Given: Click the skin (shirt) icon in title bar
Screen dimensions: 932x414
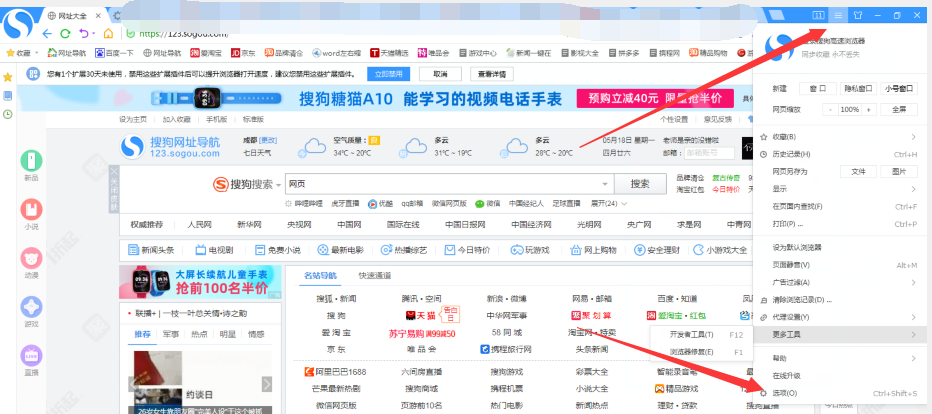Looking at the screenshot, I should pos(857,15).
